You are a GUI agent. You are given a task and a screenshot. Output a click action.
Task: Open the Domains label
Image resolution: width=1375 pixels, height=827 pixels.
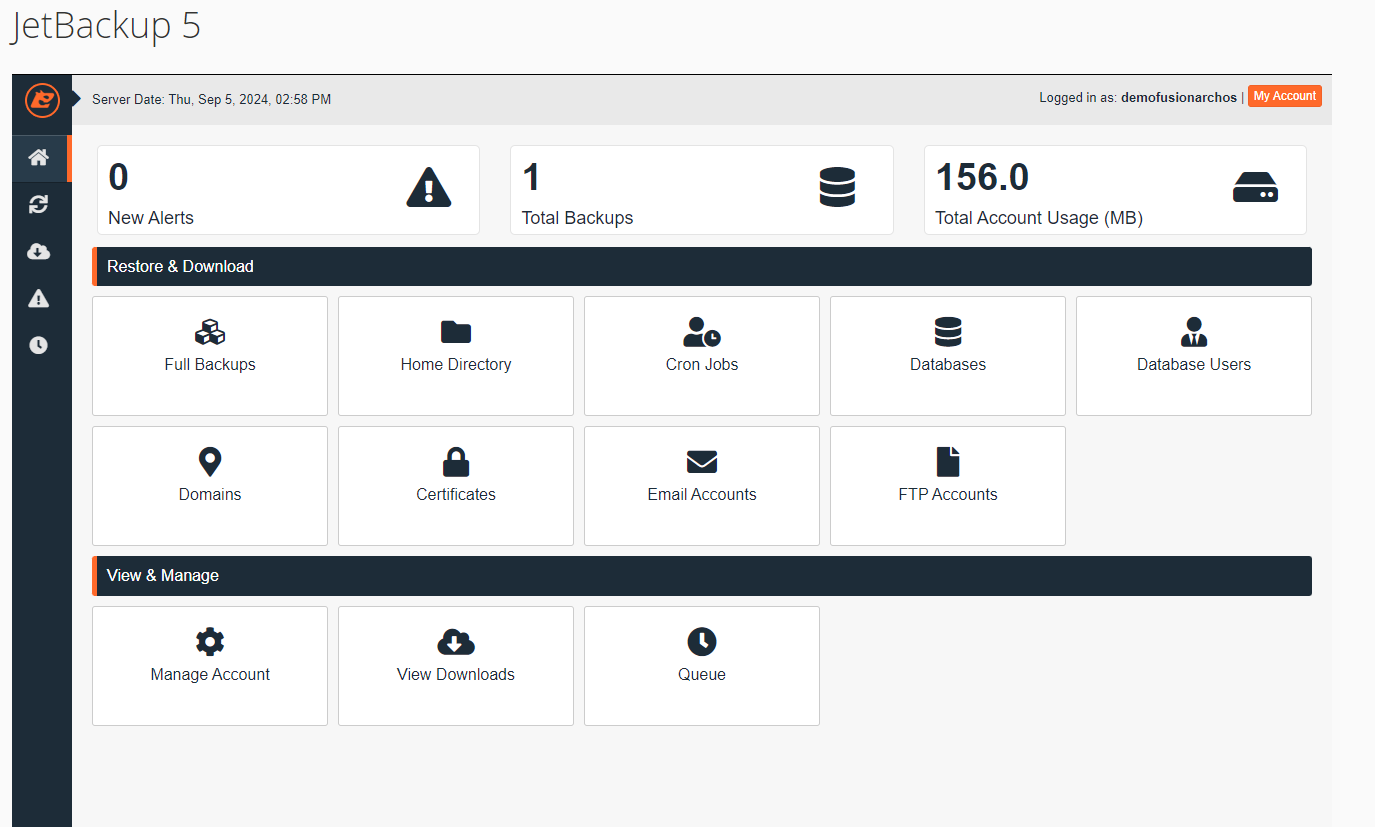tap(210, 495)
